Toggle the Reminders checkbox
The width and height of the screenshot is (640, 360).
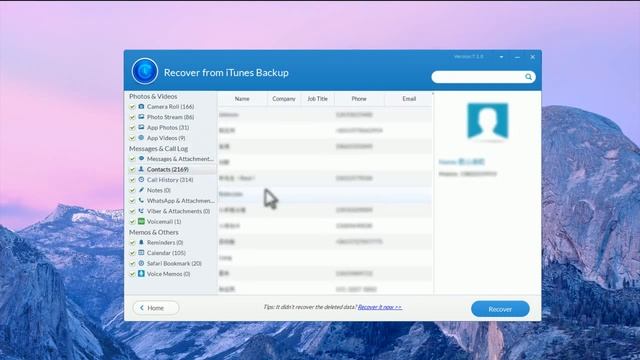[x=132, y=242]
